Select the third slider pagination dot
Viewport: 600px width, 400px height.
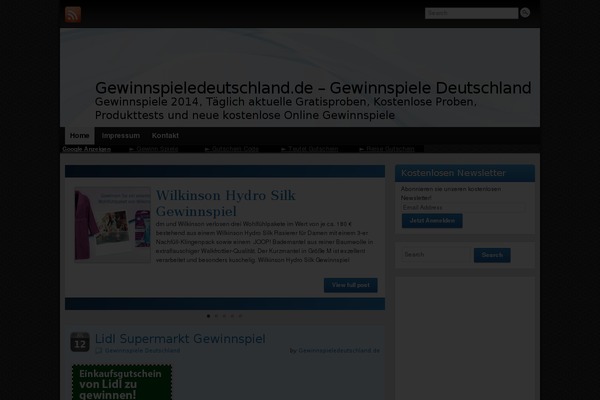tap(224, 316)
